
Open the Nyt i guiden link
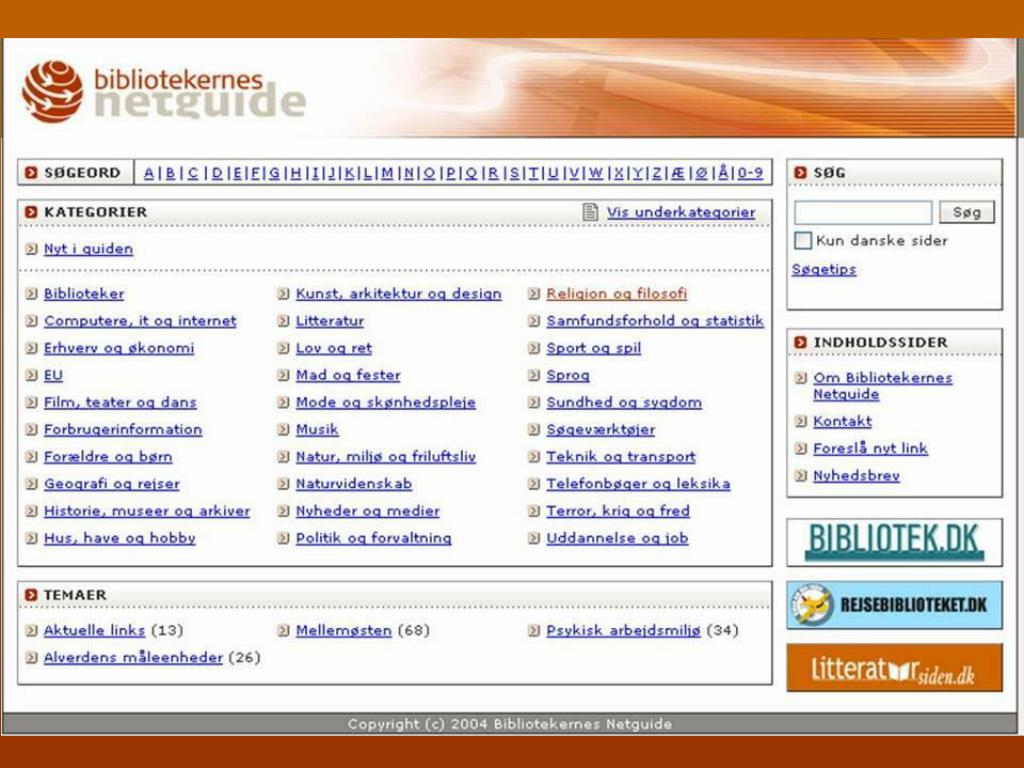[x=88, y=249]
